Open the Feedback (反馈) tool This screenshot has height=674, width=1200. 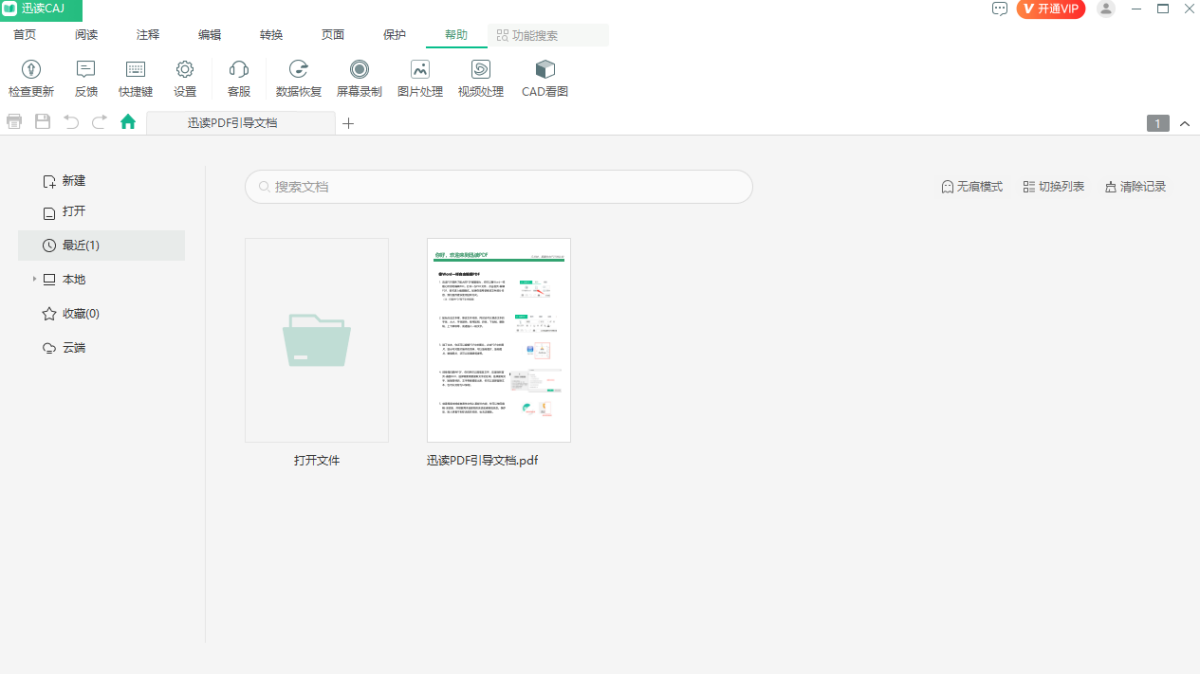click(x=86, y=70)
